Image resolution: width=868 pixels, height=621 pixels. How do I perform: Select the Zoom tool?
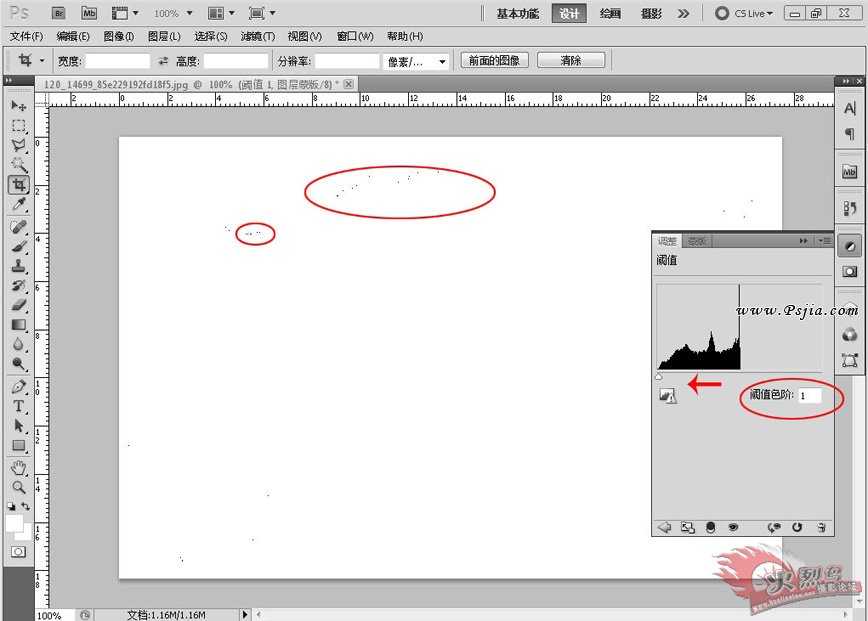(x=18, y=487)
